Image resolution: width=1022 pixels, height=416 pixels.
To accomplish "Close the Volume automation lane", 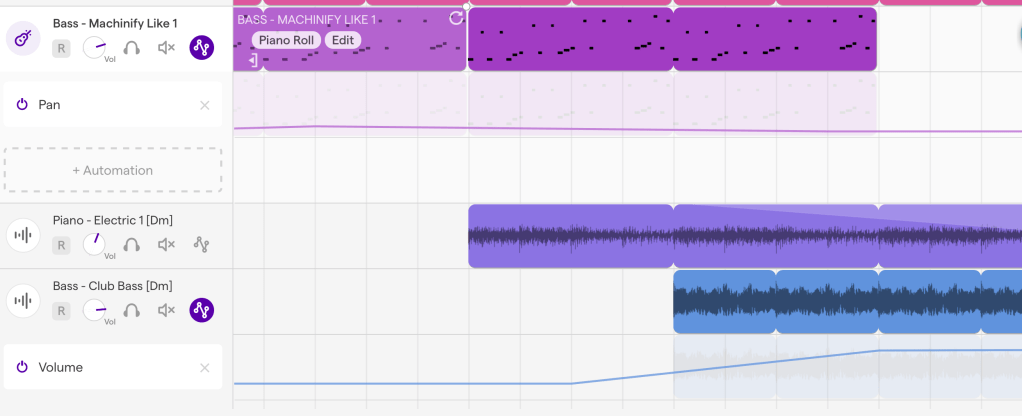I will point(205,368).
